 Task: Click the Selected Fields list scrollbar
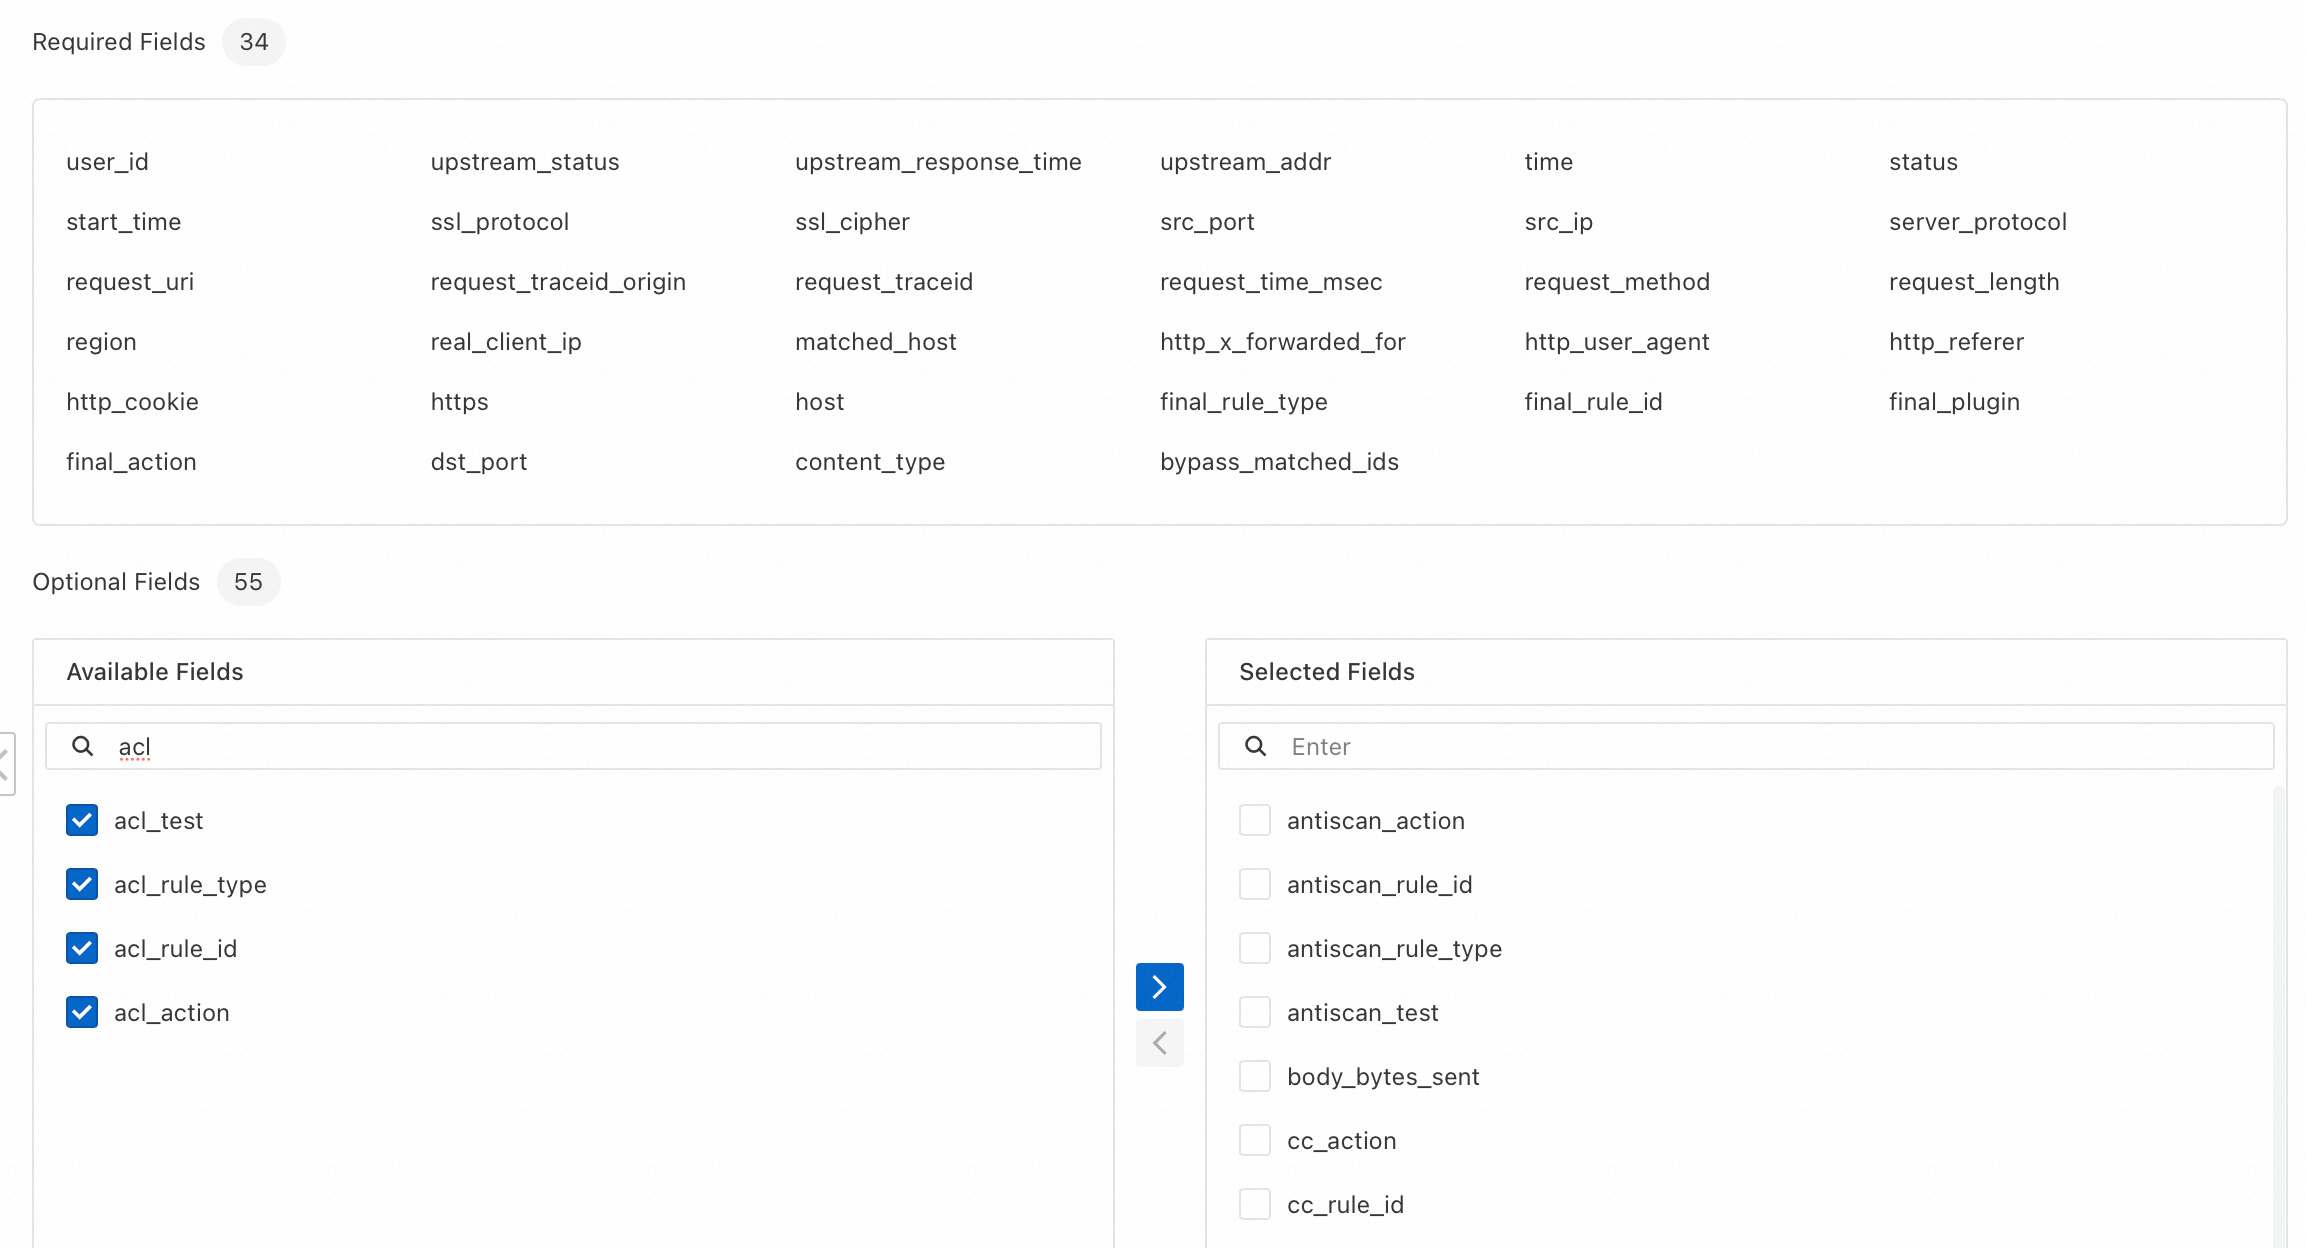pos(2278,1000)
